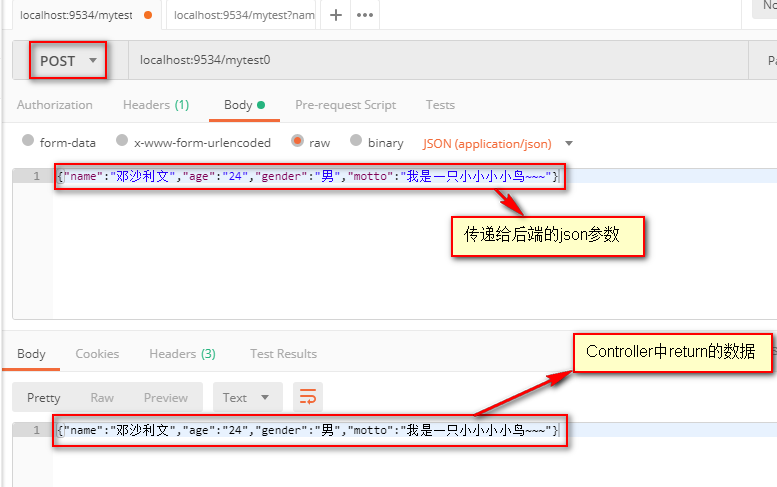Image resolution: width=777 pixels, height=487 pixels.
Task: Open the response Cookies tab
Action: click(97, 354)
